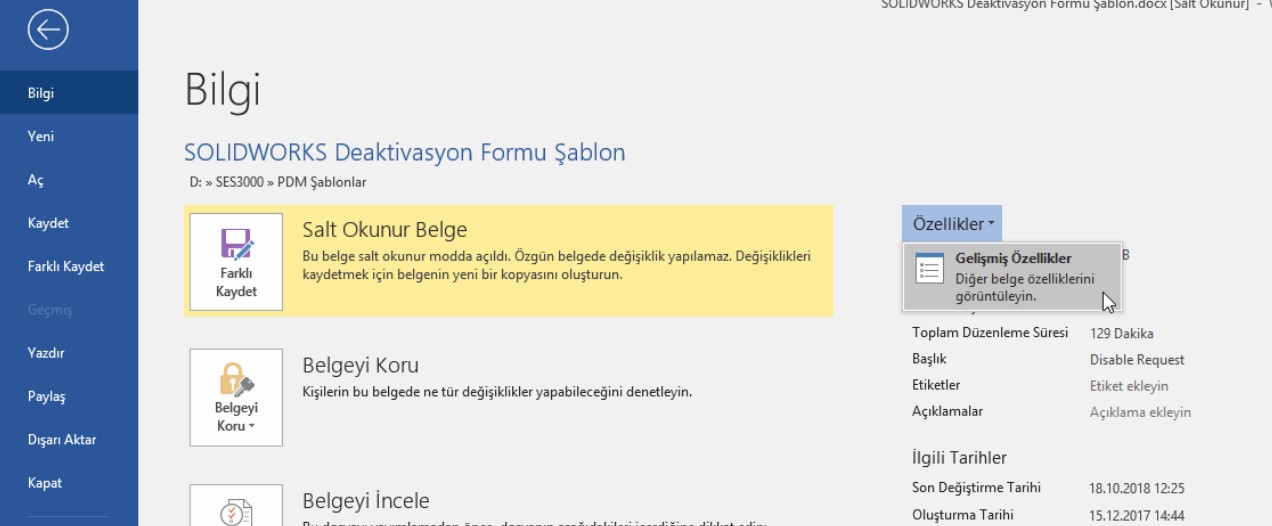The image size is (1272, 526).
Task: Click the Açıklama ekleyin comments field
Action: click(x=1140, y=412)
